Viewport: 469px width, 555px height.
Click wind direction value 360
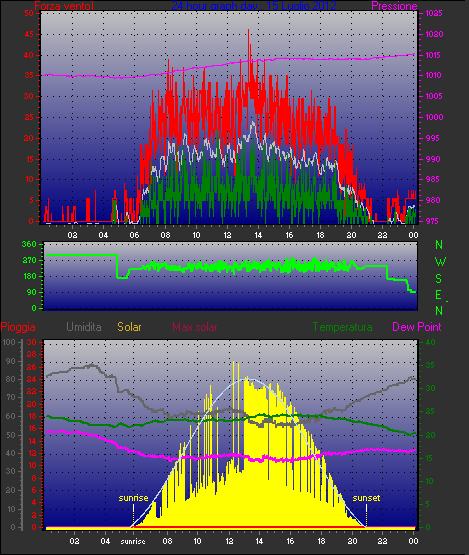tap(29, 244)
